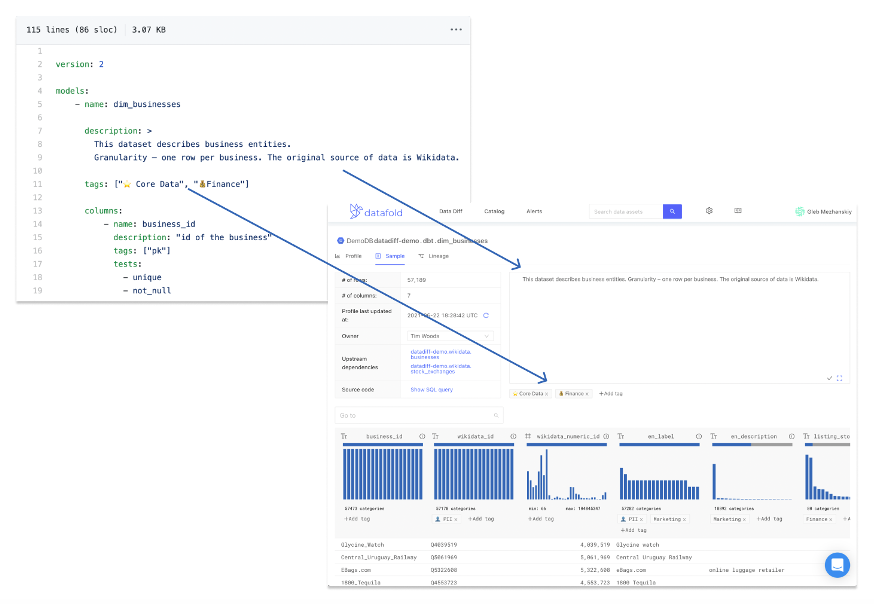This screenshot has width=874, height=604.
Task: Expand the description box to fullscreen
Action: click(839, 378)
